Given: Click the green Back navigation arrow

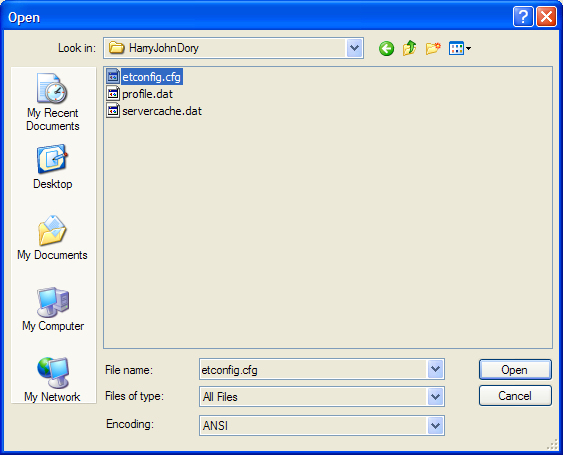Looking at the screenshot, I should coord(386,48).
